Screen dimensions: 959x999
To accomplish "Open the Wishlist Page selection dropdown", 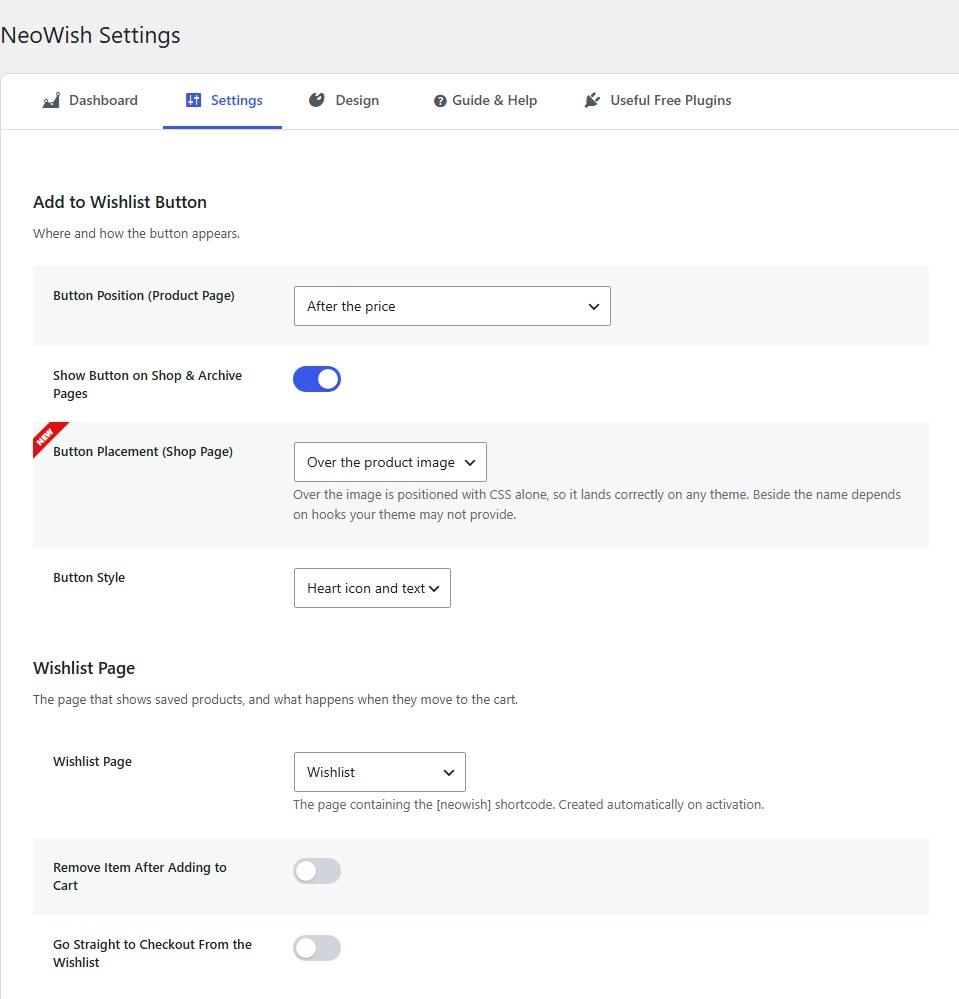I will pos(380,772).
